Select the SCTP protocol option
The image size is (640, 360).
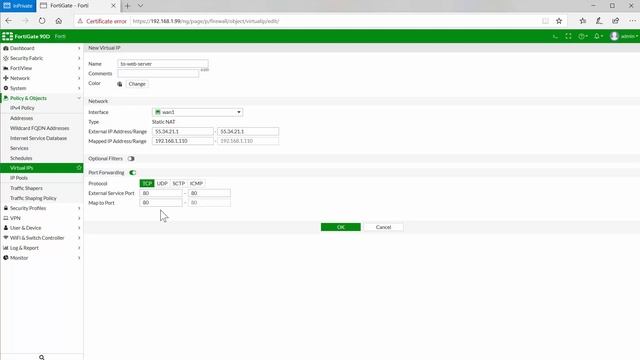click(x=178, y=184)
